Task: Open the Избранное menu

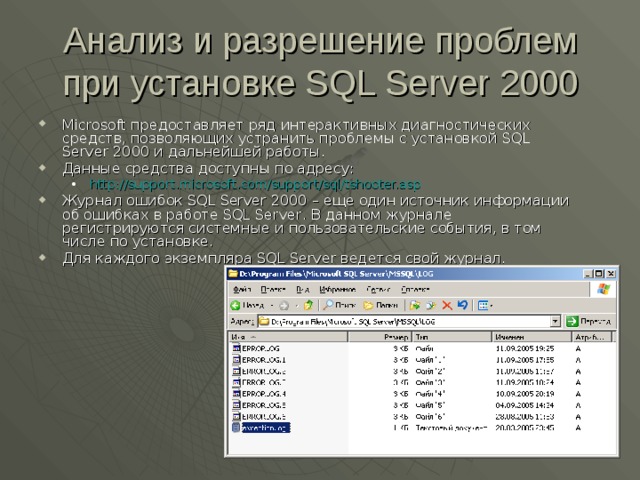Action: (x=338, y=289)
